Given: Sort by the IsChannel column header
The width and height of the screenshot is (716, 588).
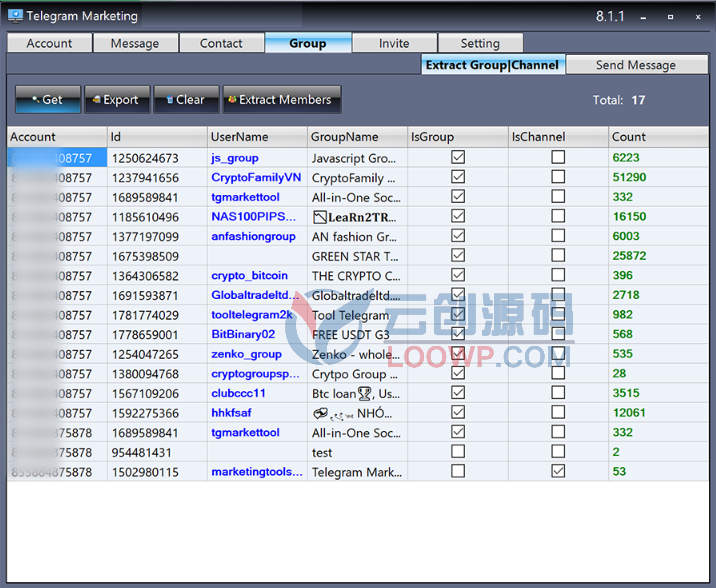Looking at the screenshot, I should pos(558,137).
